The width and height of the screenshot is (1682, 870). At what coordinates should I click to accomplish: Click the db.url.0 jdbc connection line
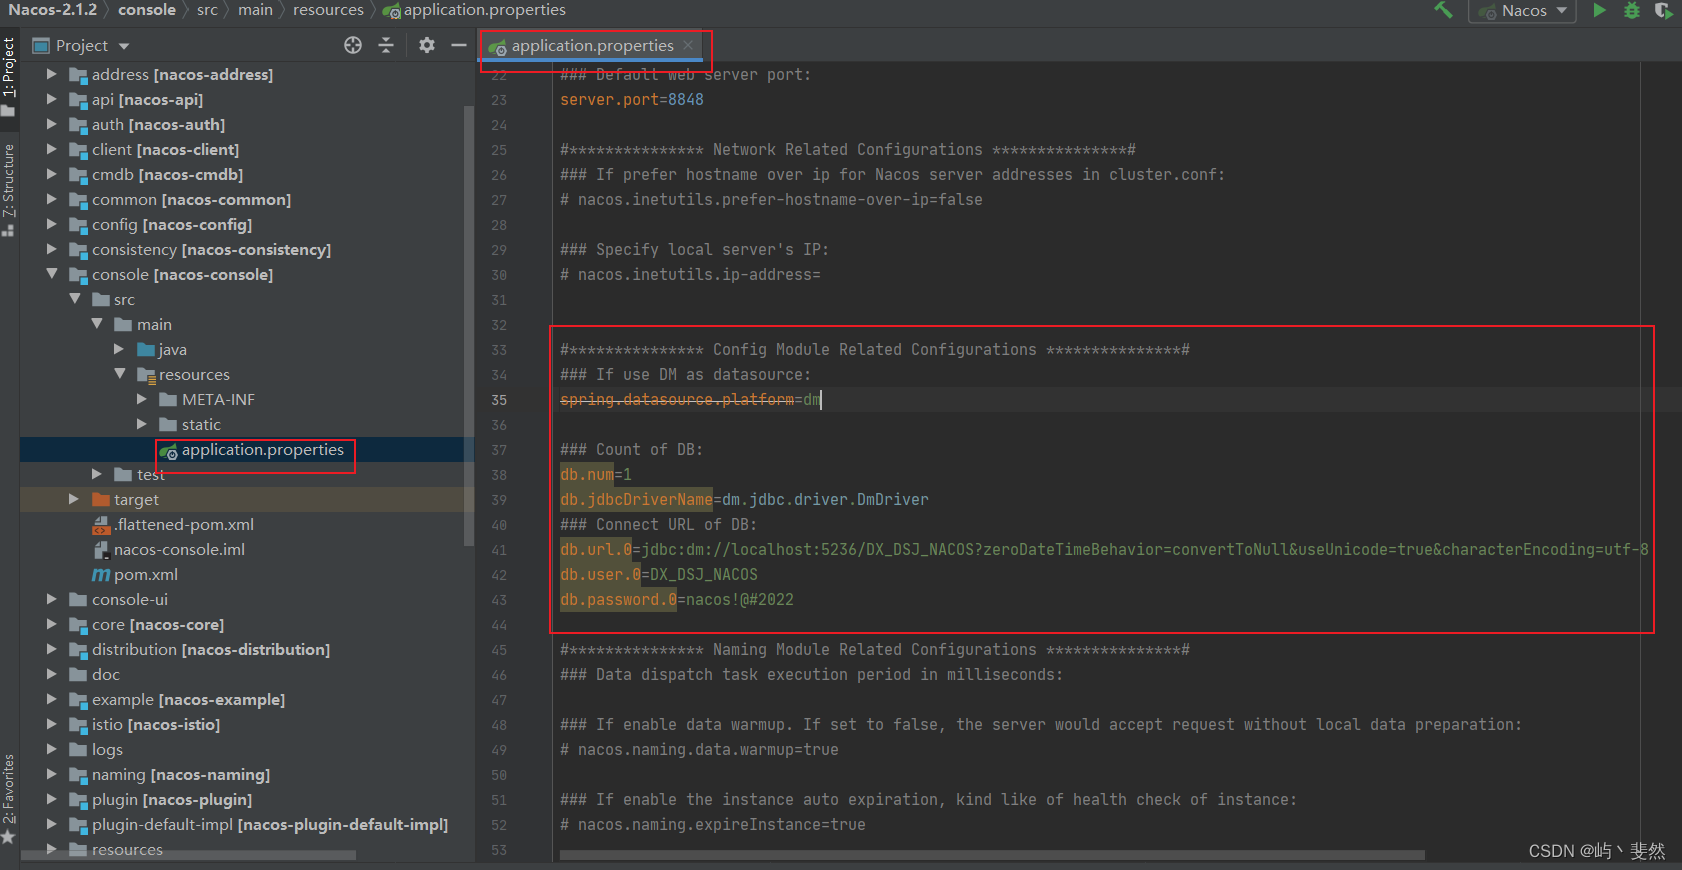point(1104,549)
